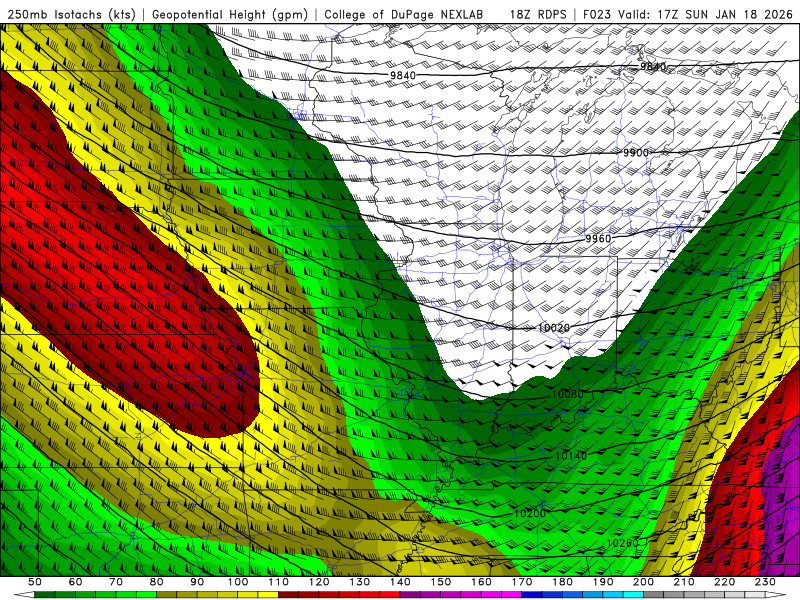Image resolution: width=800 pixels, height=600 pixels.
Task: Click the 200 value on the color scale
Action: tap(644, 582)
